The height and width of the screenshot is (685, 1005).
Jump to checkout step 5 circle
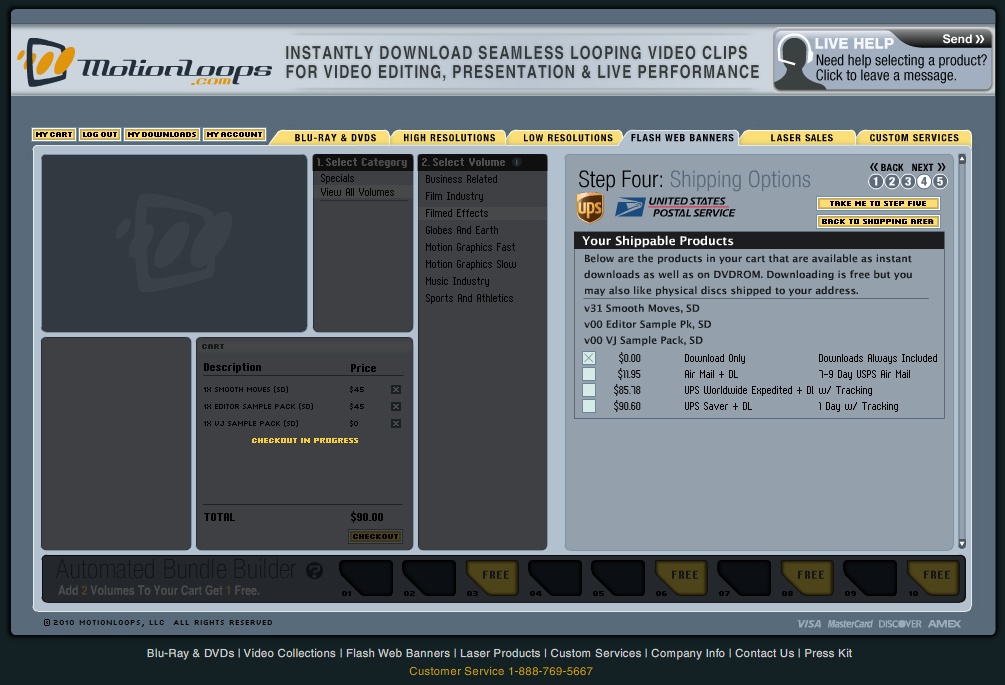point(940,181)
